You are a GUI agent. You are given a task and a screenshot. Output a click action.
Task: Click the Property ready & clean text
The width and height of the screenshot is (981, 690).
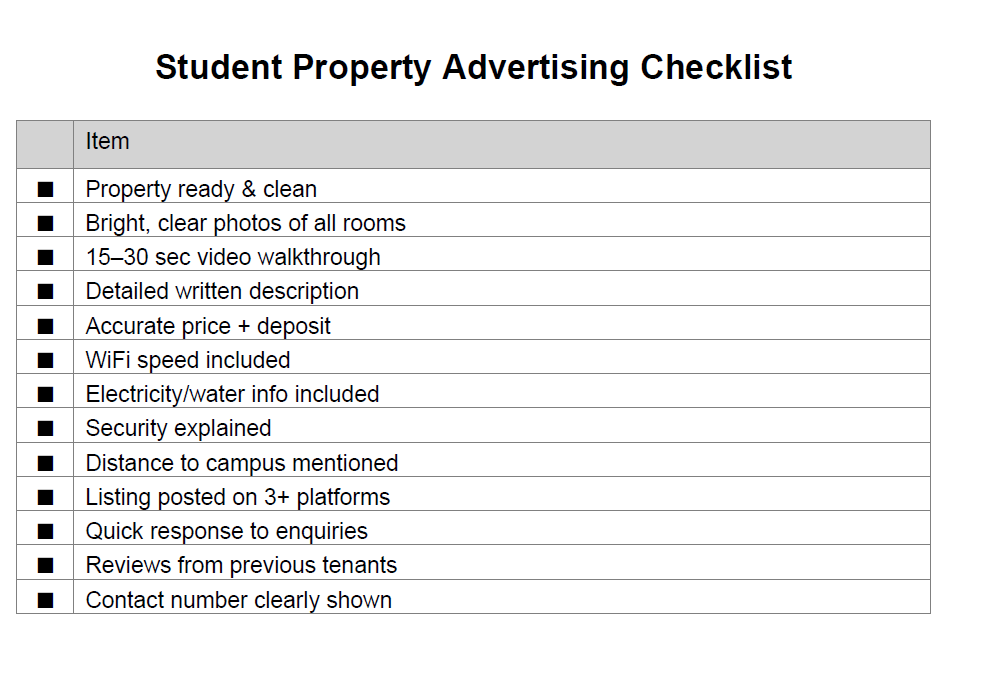coord(201,189)
